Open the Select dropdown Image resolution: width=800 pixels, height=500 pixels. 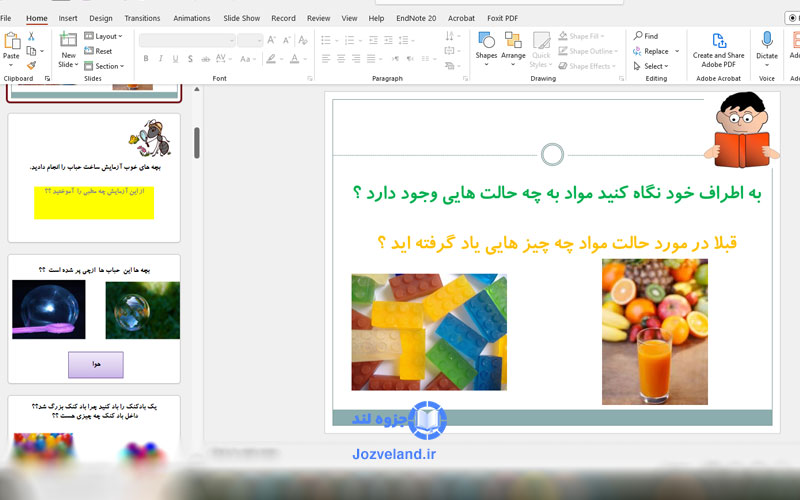(x=651, y=66)
